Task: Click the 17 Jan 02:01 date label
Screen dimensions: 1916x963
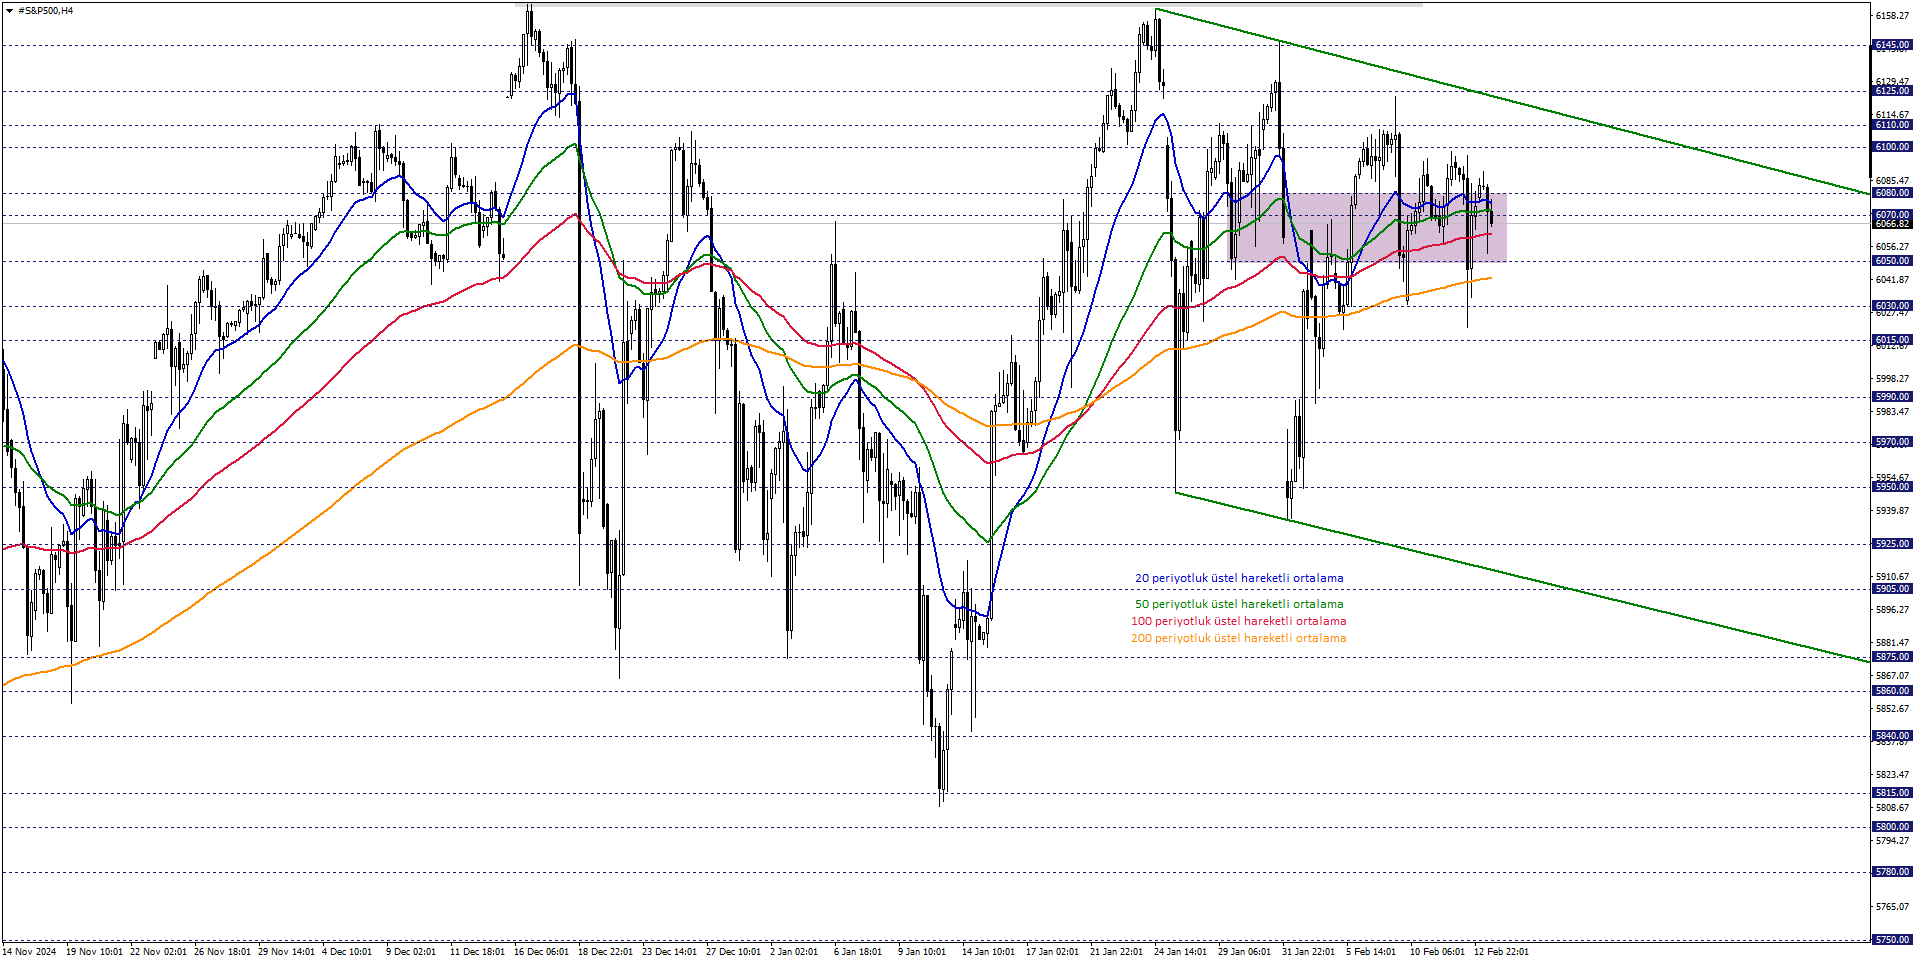Action: click(1053, 952)
